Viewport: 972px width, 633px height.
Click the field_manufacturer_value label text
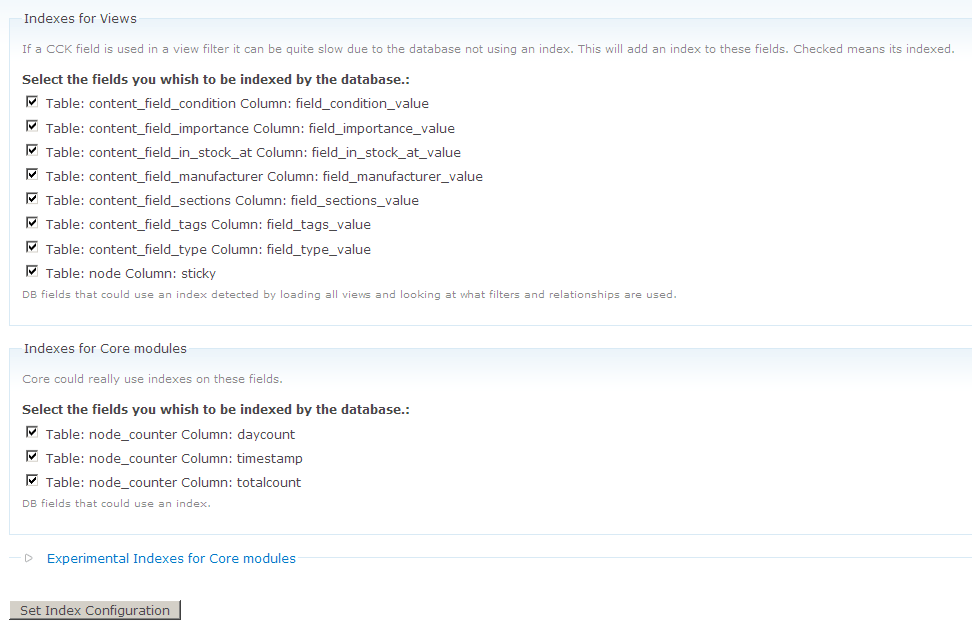click(x=402, y=177)
